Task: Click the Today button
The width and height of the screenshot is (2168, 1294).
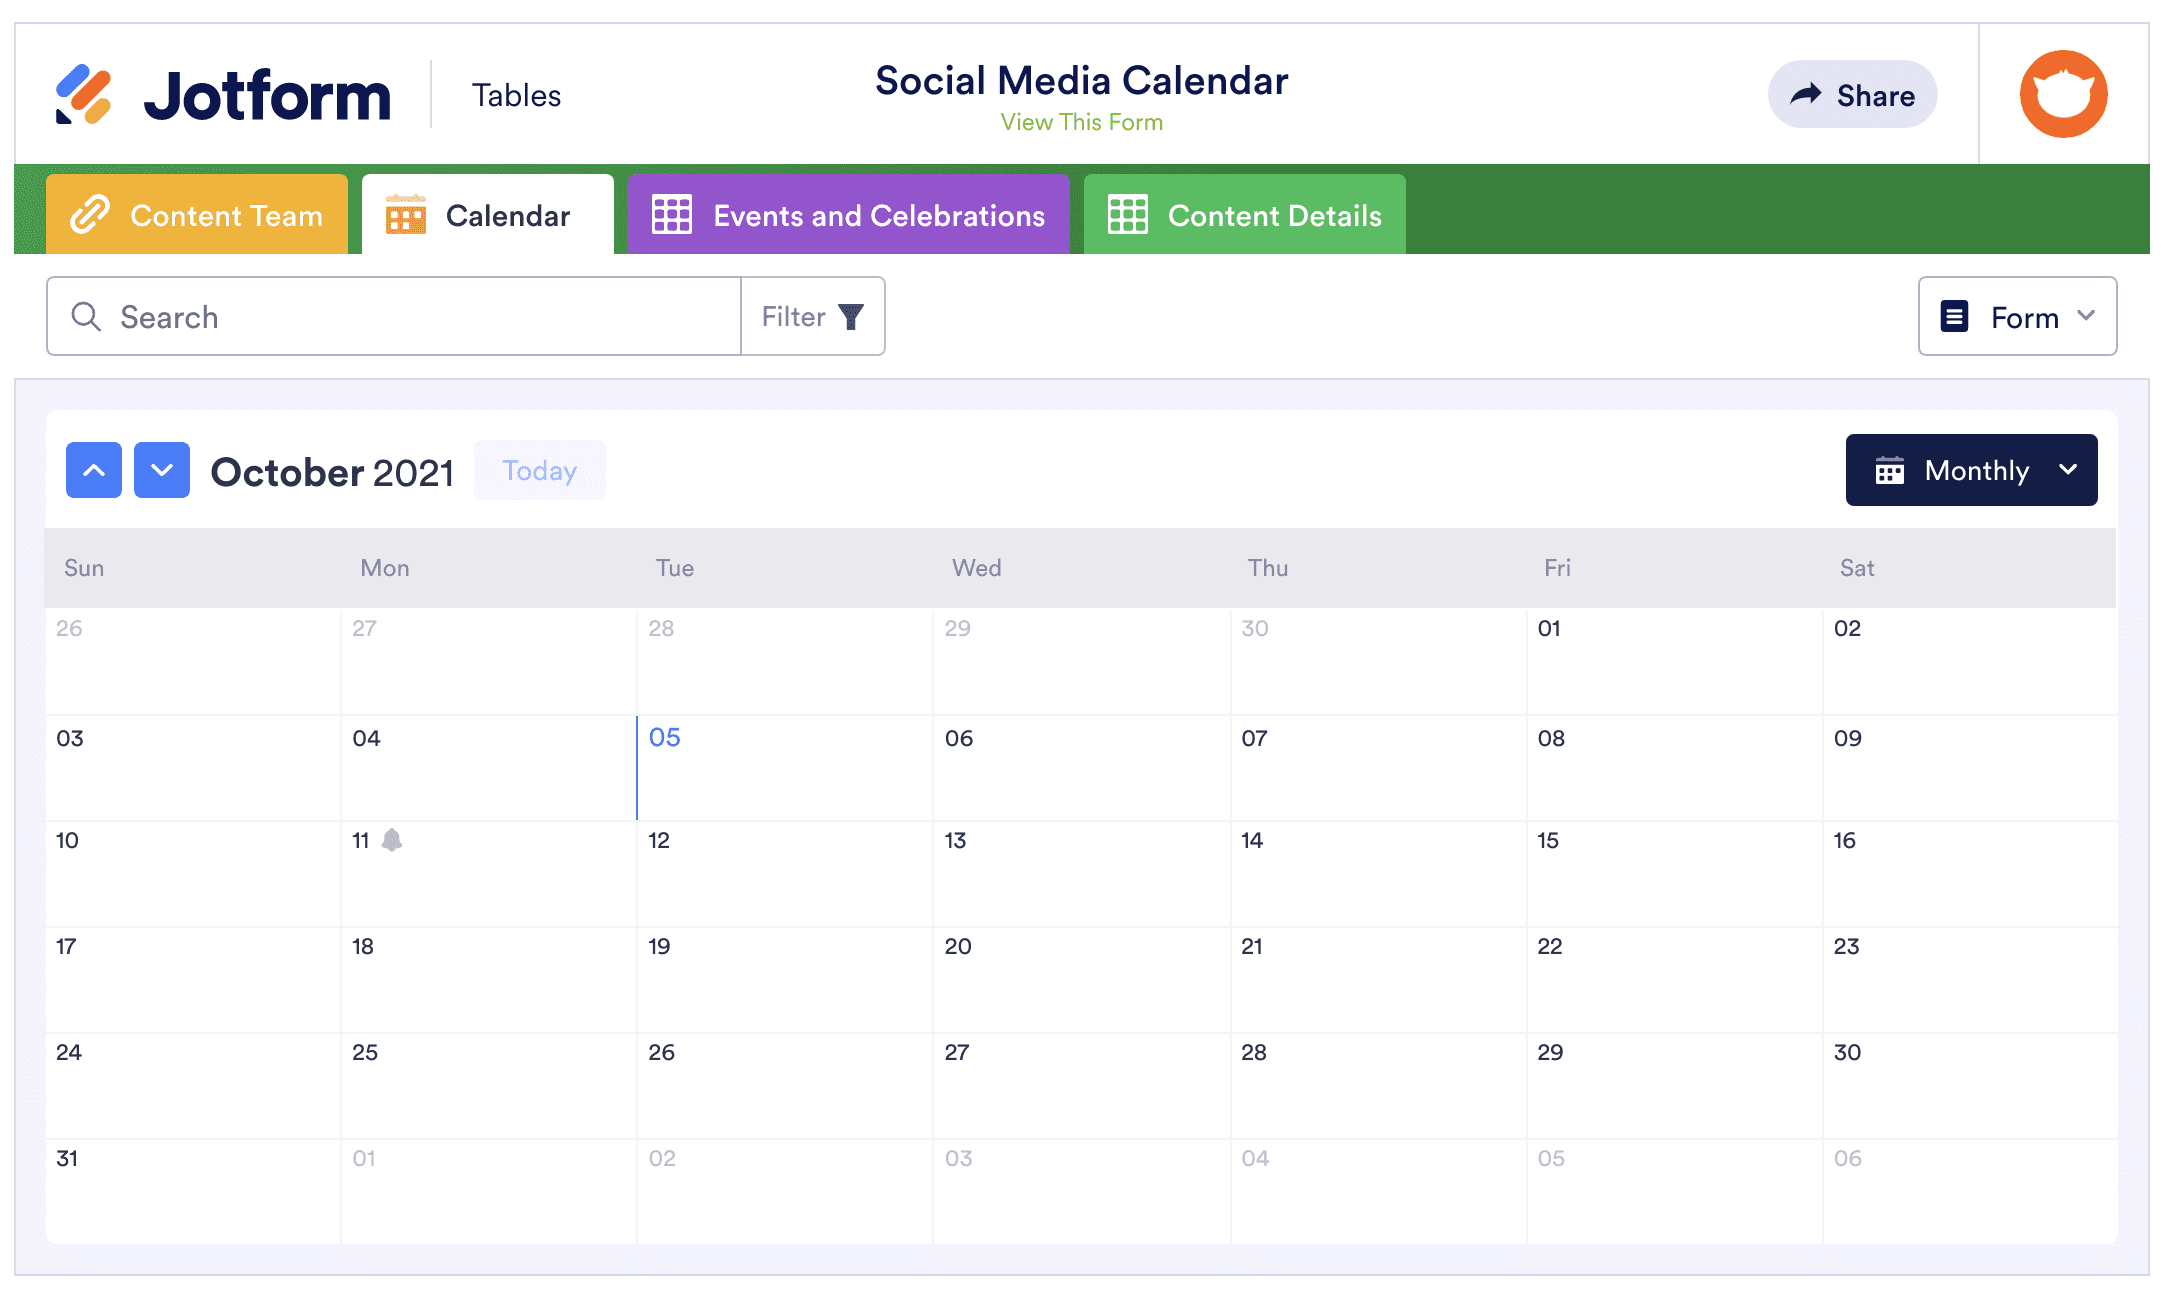Action: pos(539,470)
